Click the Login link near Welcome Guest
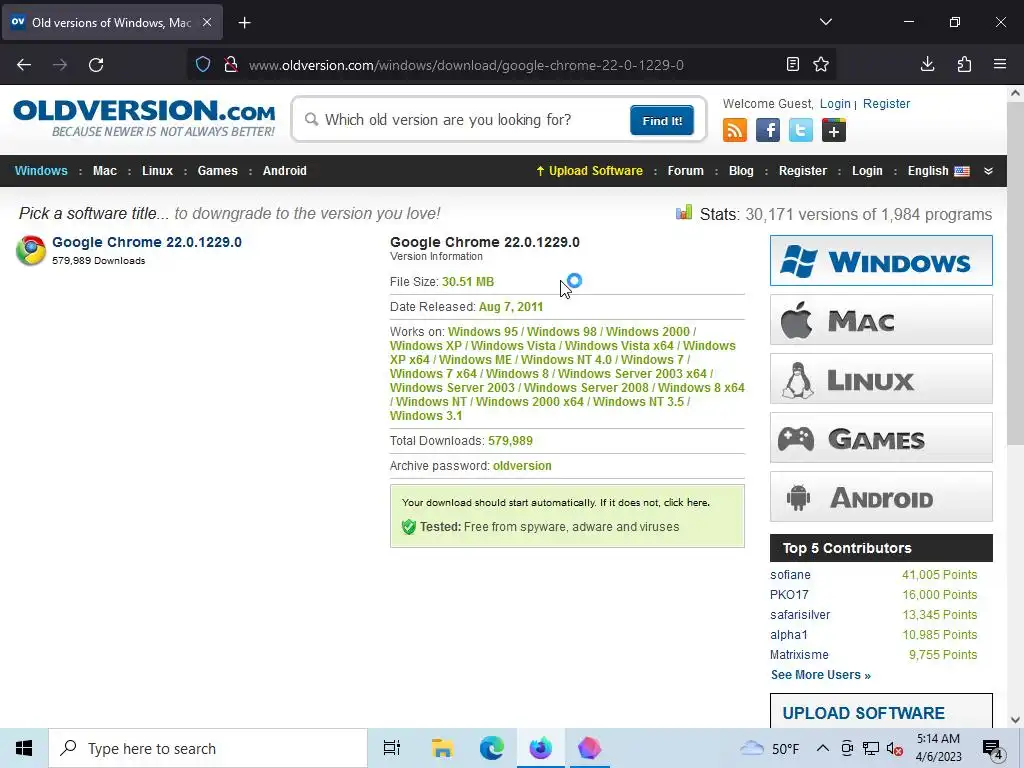This screenshot has width=1024, height=768. point(835,104)
